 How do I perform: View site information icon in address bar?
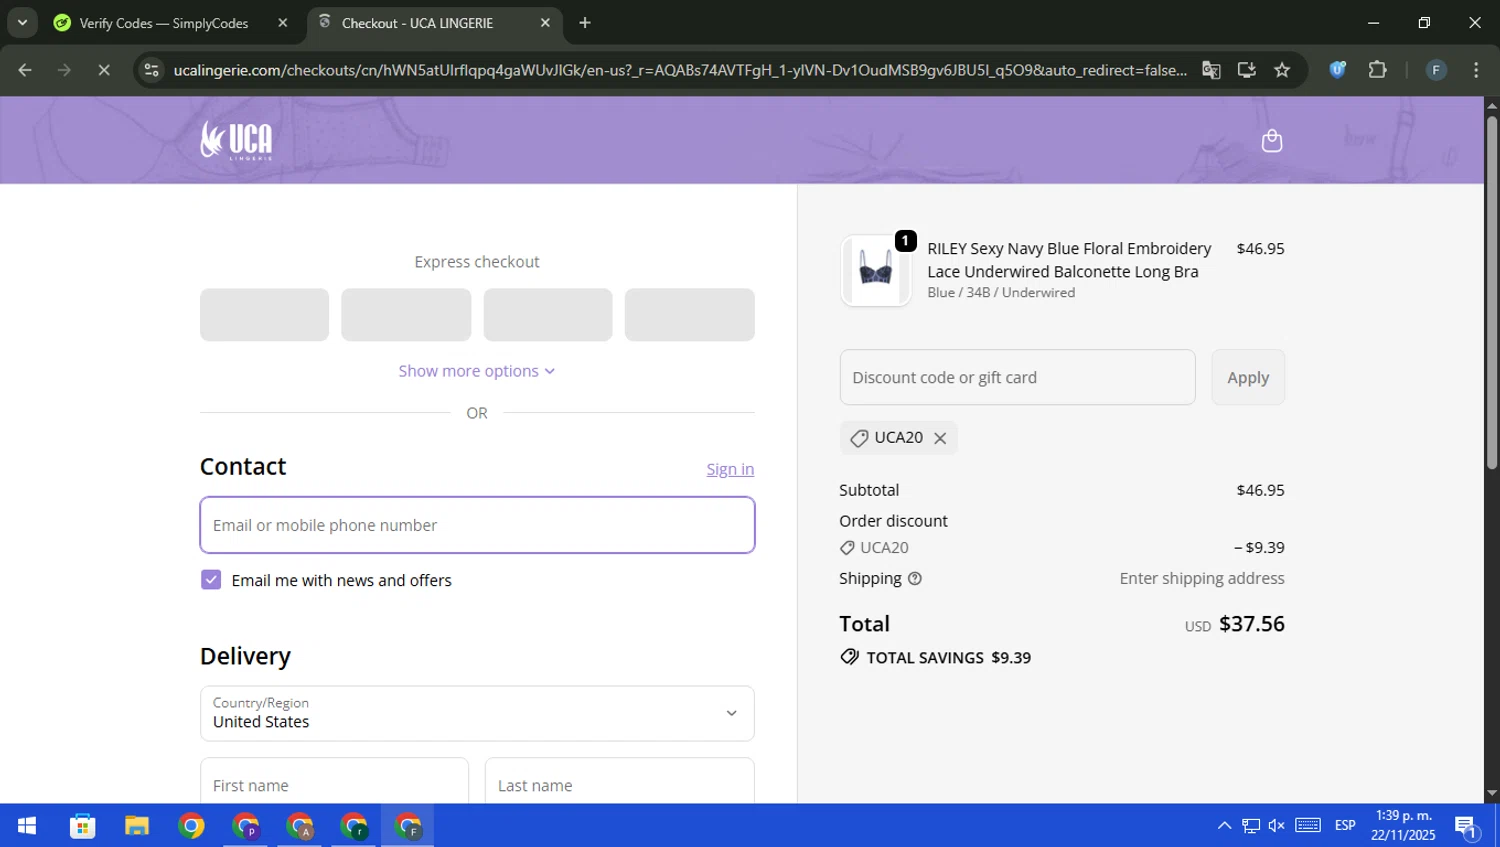tap(152, 70)
